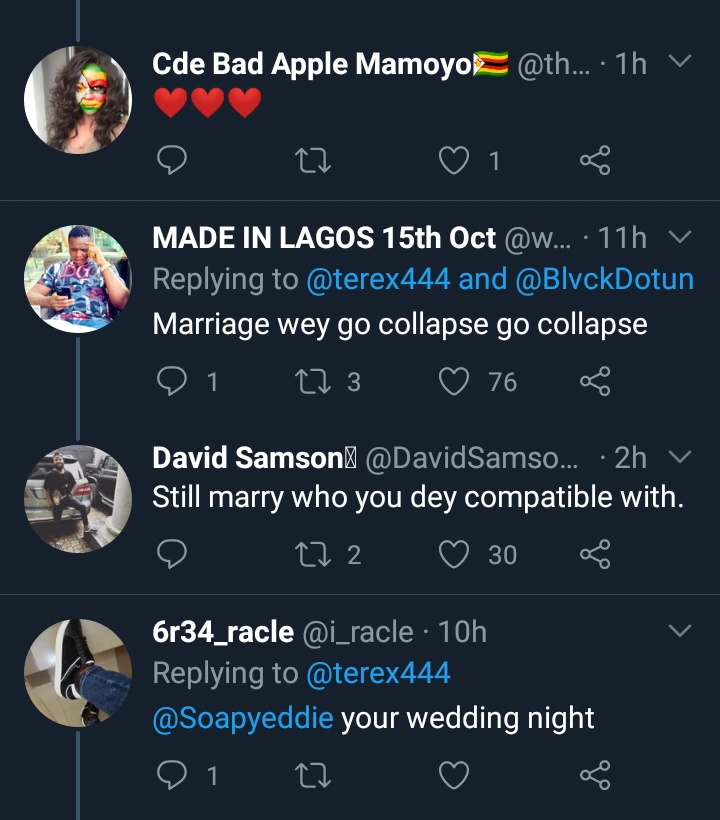View MADE IN LAGOS 15th Oct avatar

click(78, 279)
